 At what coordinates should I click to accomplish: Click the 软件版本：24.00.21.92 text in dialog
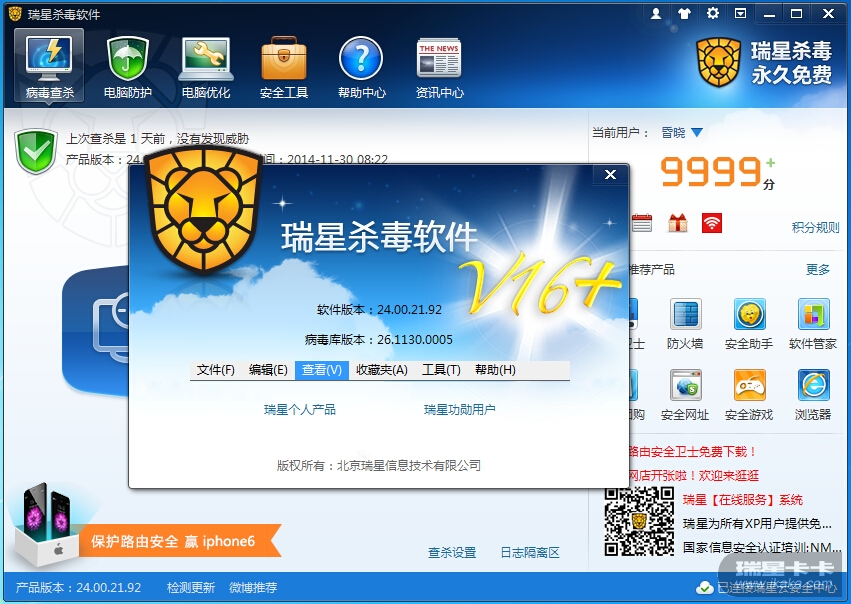coord(379,309)
